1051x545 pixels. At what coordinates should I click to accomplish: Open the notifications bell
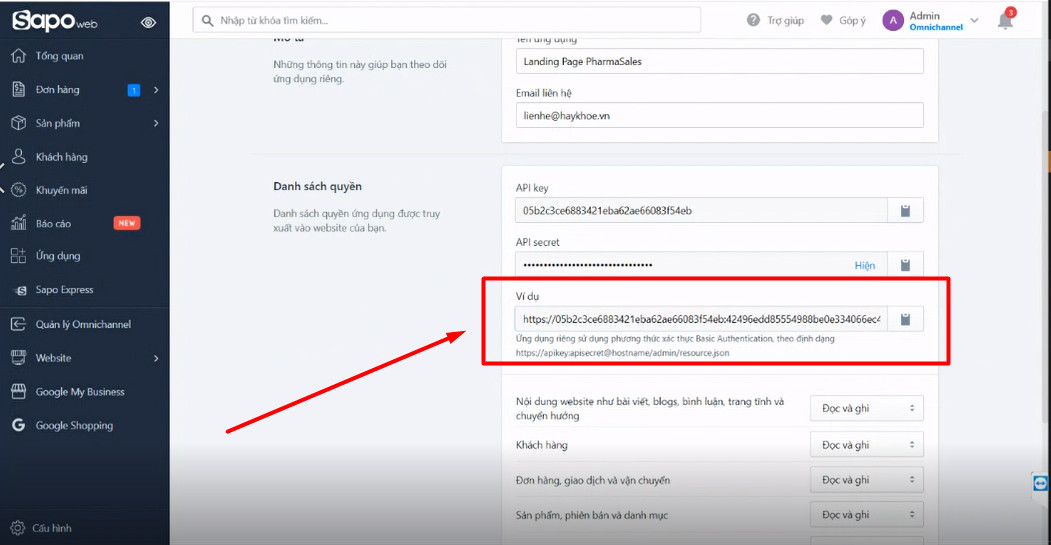(x=1005, y=20)
